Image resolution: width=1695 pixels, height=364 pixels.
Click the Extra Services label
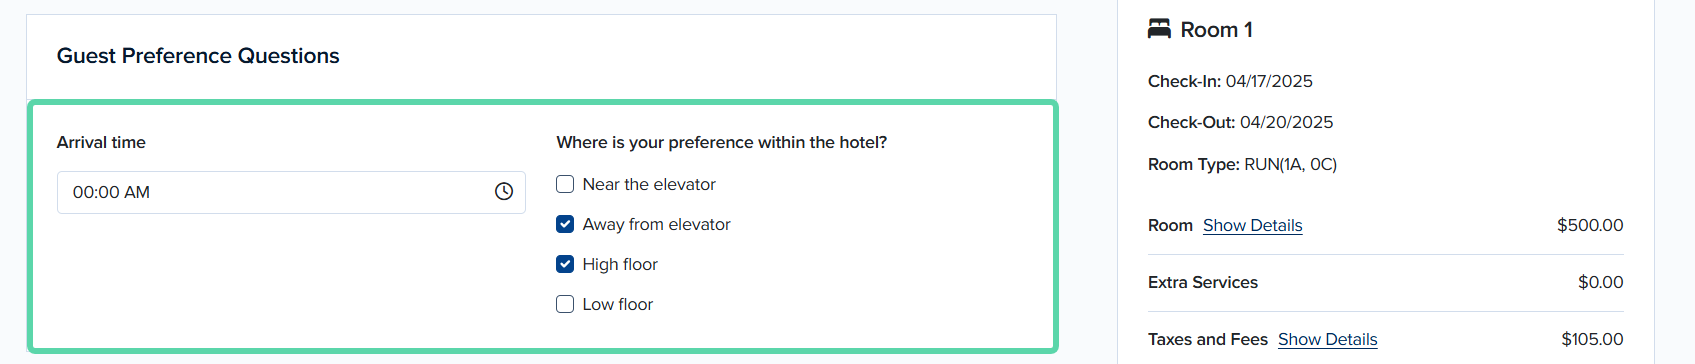click(x=1203, y=282)
